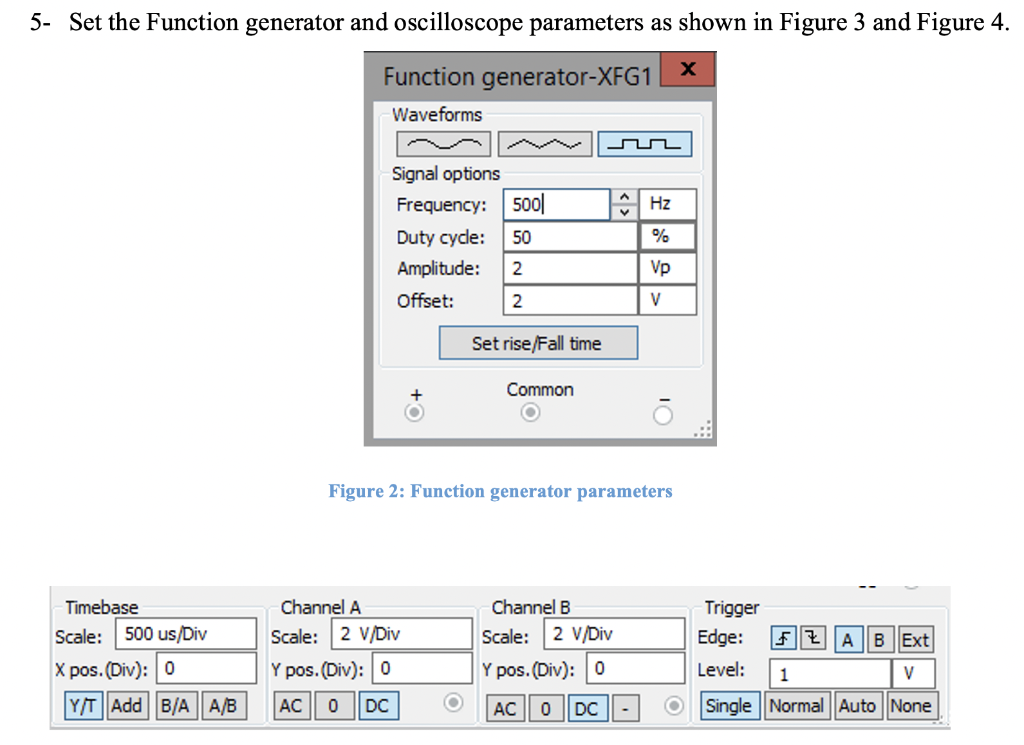The height and width of the screenshot is (745, 1024).
Task: Switch oscilloscope to Y/T mode
Action: click(82, 704)
